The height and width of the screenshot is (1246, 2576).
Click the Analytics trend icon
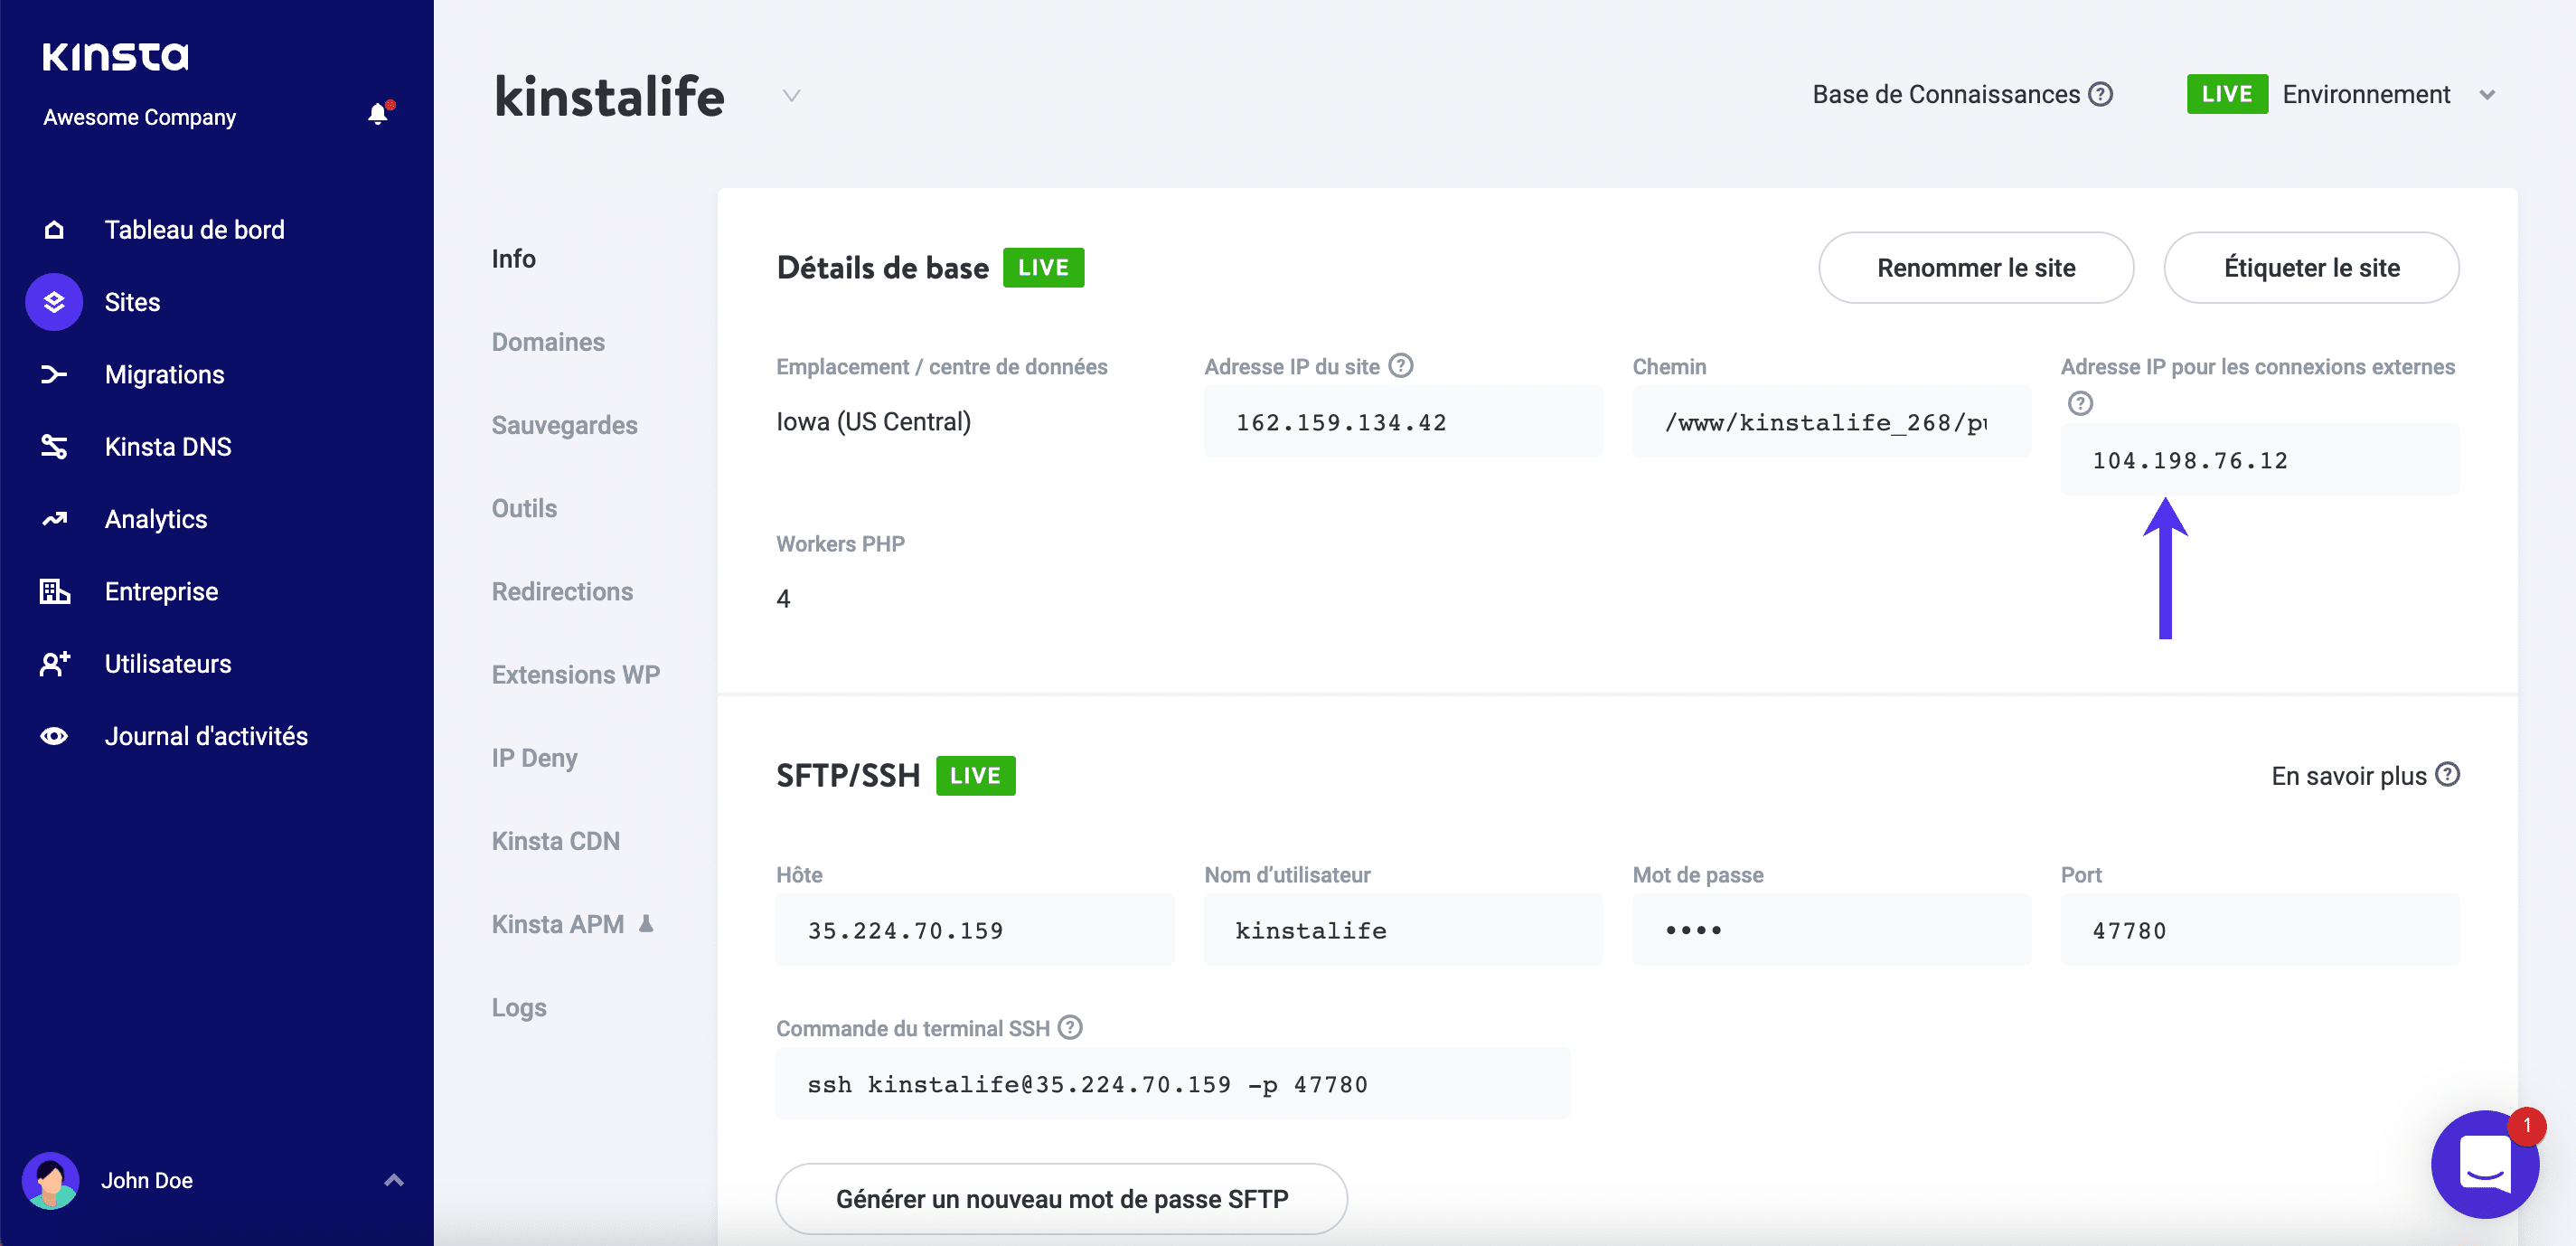pyautogui.click(x=54, y=519)
